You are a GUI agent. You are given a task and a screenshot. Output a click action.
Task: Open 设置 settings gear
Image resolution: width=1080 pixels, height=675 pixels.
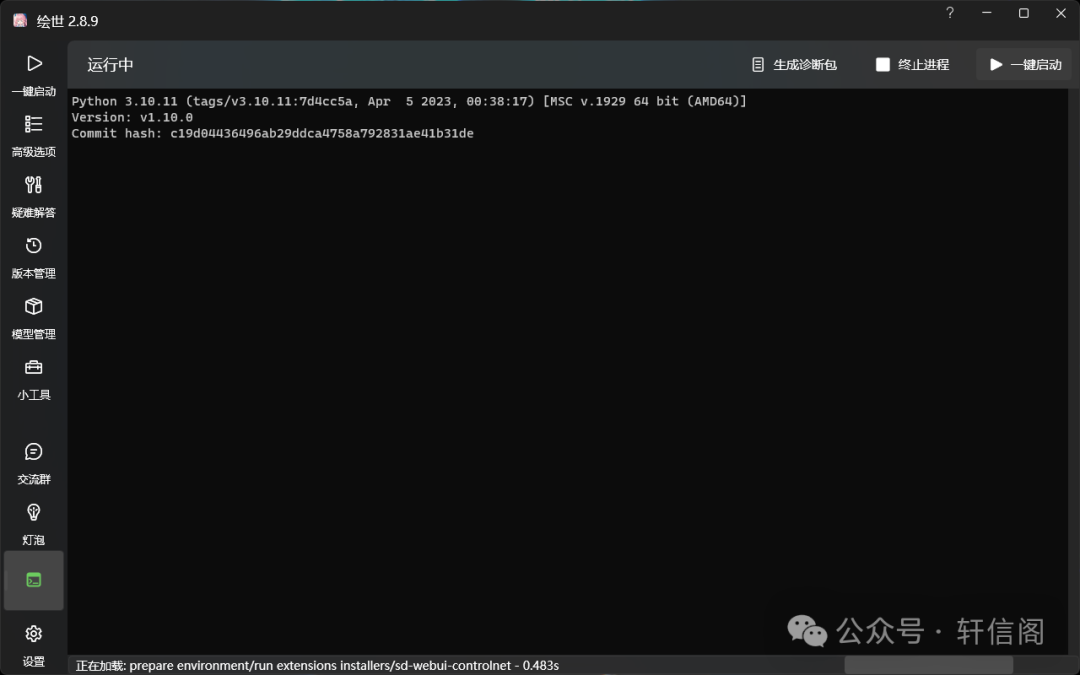click(x=34, y=645)
